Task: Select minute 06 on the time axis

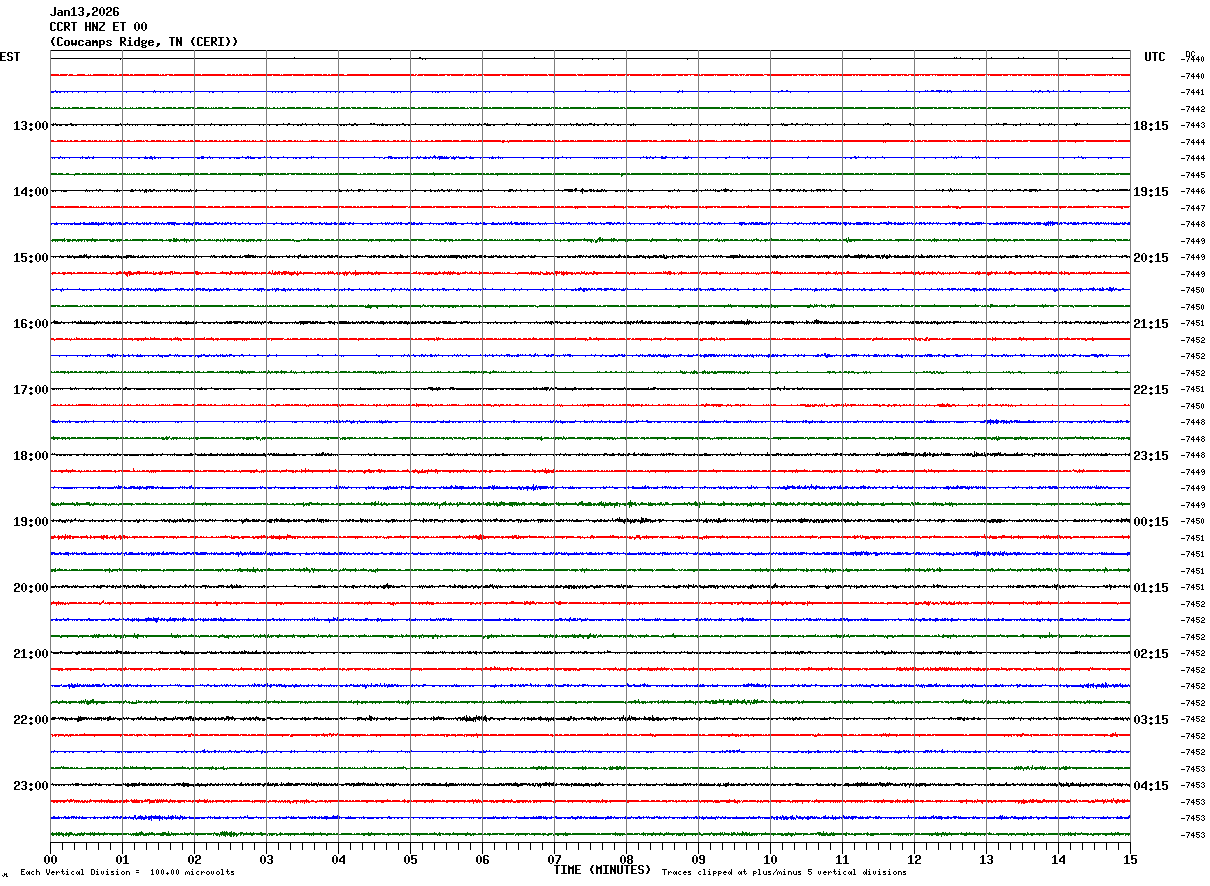Action: [482, 859]
